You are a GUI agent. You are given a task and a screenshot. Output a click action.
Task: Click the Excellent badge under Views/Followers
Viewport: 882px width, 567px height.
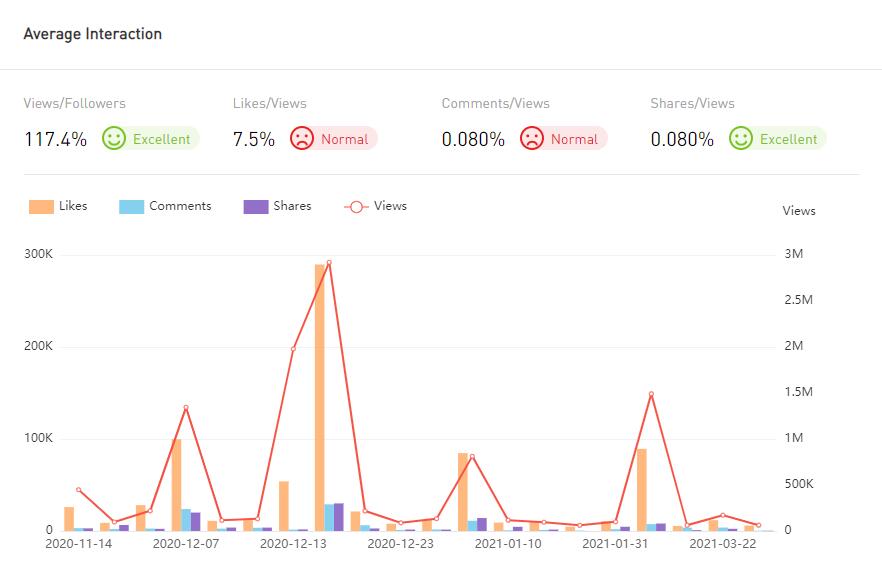161,139
